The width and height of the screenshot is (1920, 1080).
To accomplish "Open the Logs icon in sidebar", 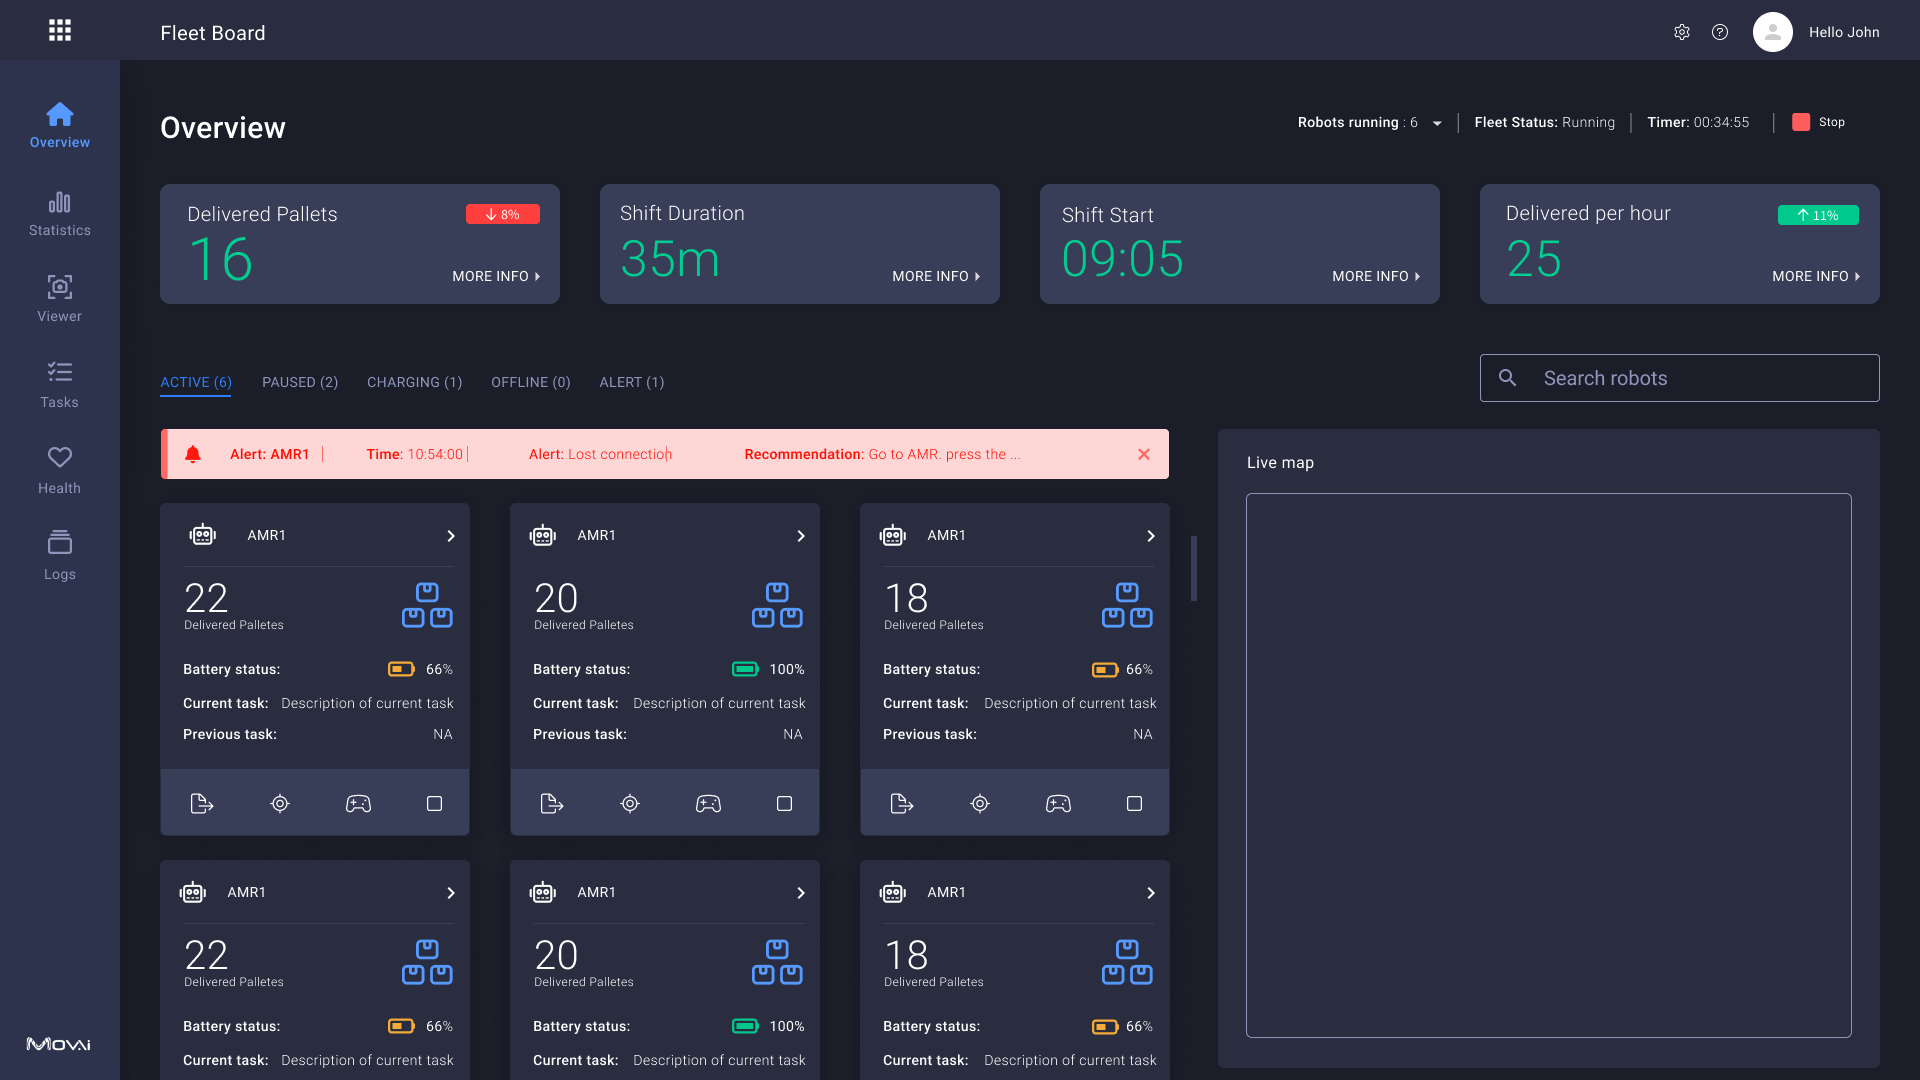I will click(60, 542).
